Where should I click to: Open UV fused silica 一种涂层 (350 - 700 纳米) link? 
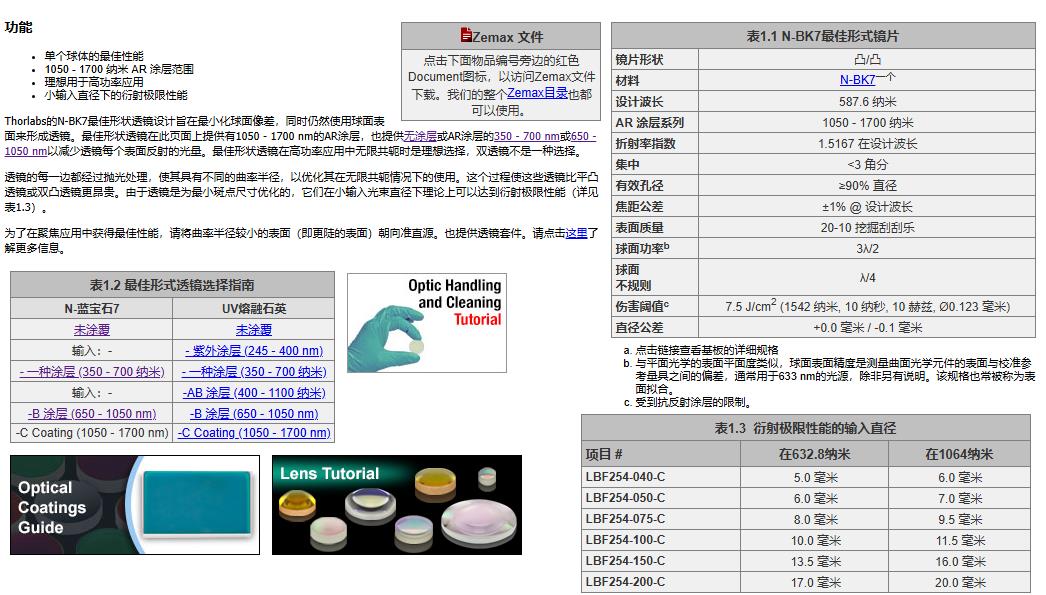pyautogui.click(x=253, y=372)
